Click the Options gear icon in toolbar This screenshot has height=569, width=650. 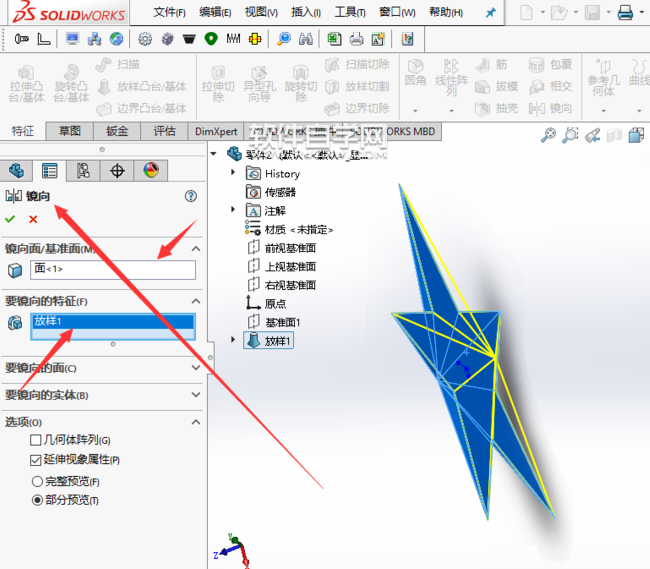pyautogui.click(x=145, y=39)
